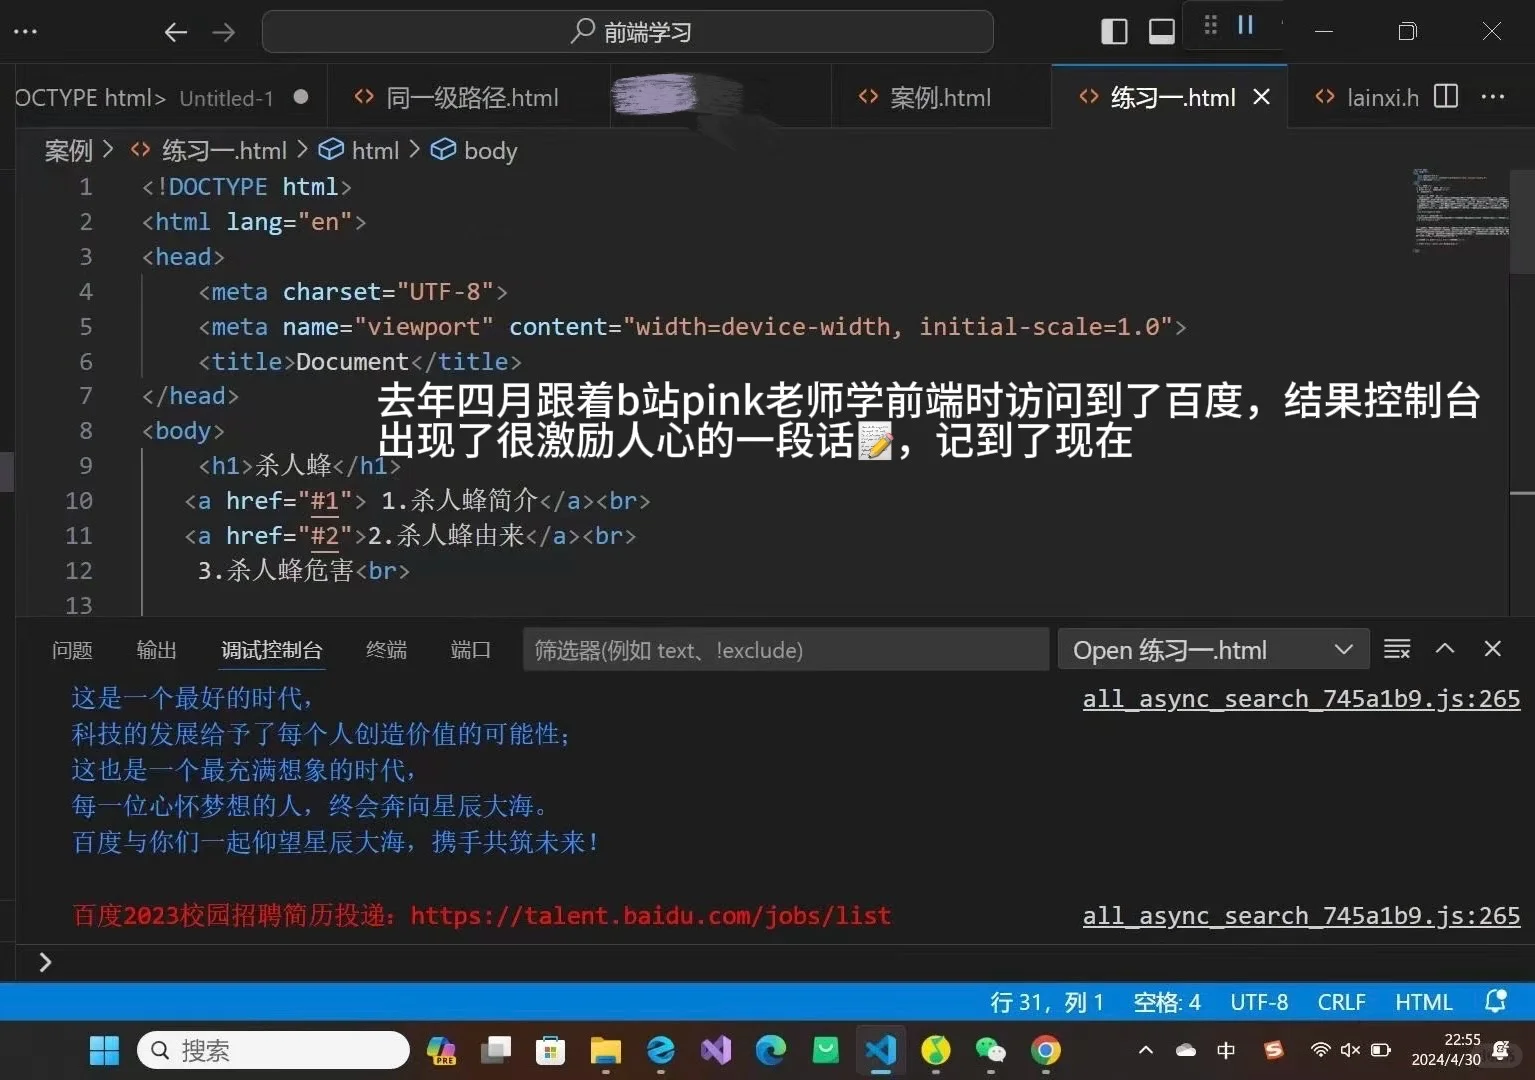The width and height of the screenshot is (1535, 1080).
Task: Click line number 8 in the gutter
Action: [x=86, y=430]
